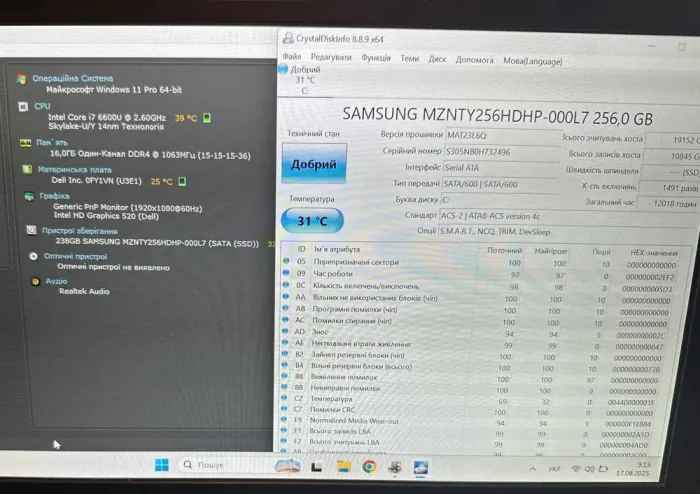700x494 pixels.
Task: Click the Операційна Система Windows icon
Action: 23,78
